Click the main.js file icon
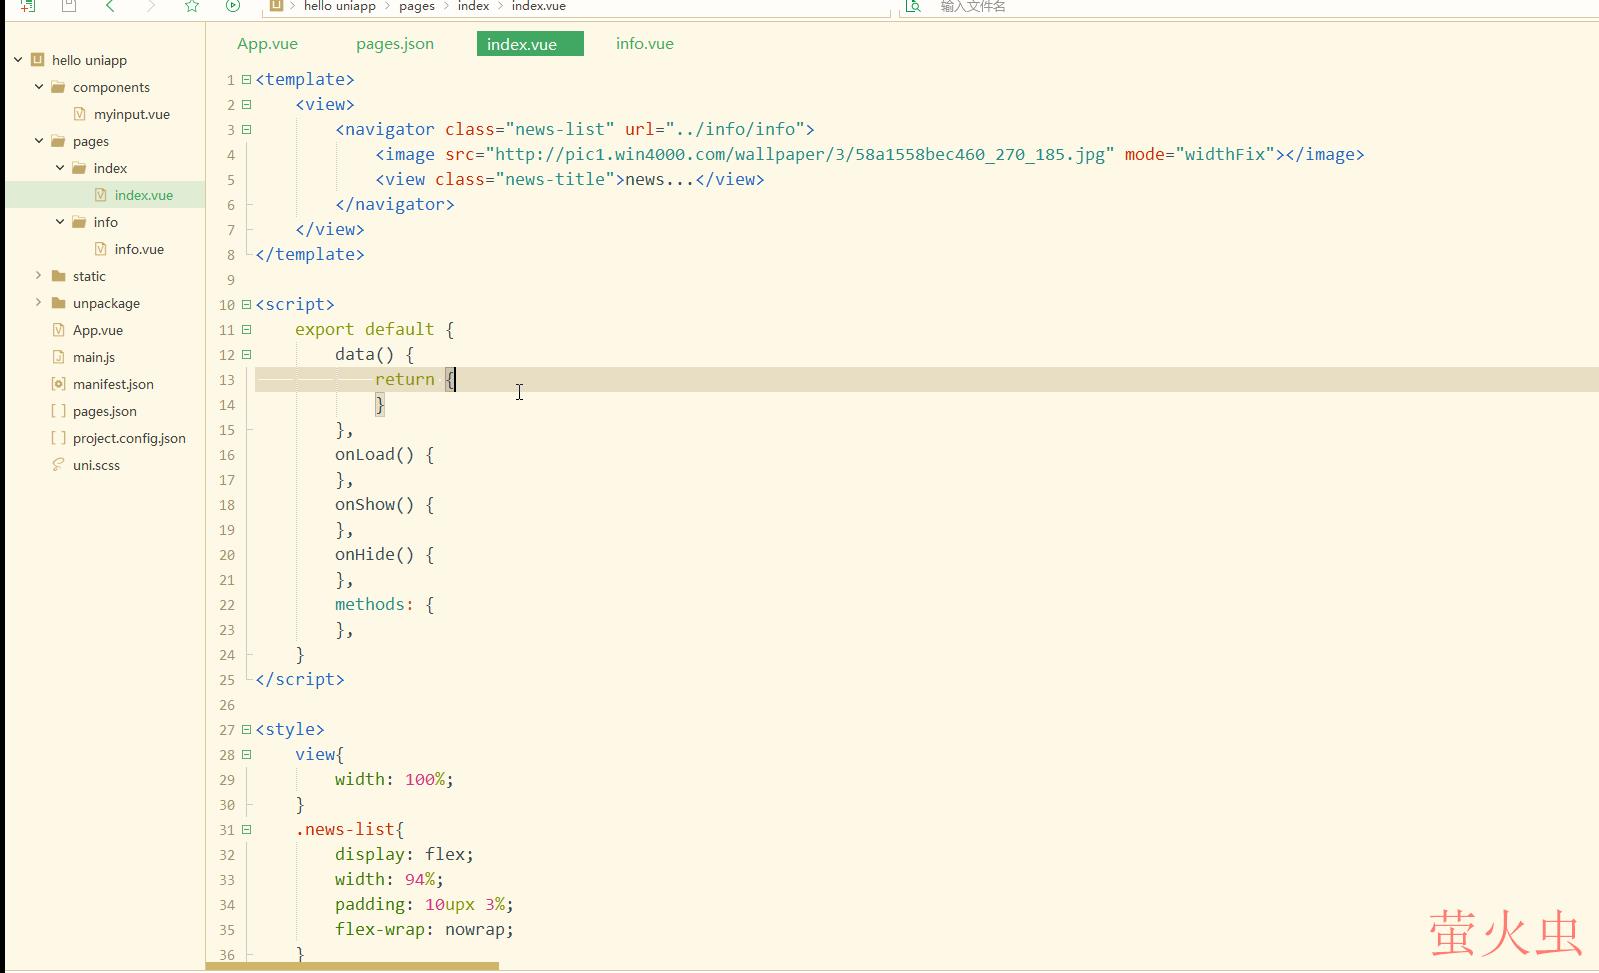Viewport: 1599px width, 973px height. click(x=58, y=357)
